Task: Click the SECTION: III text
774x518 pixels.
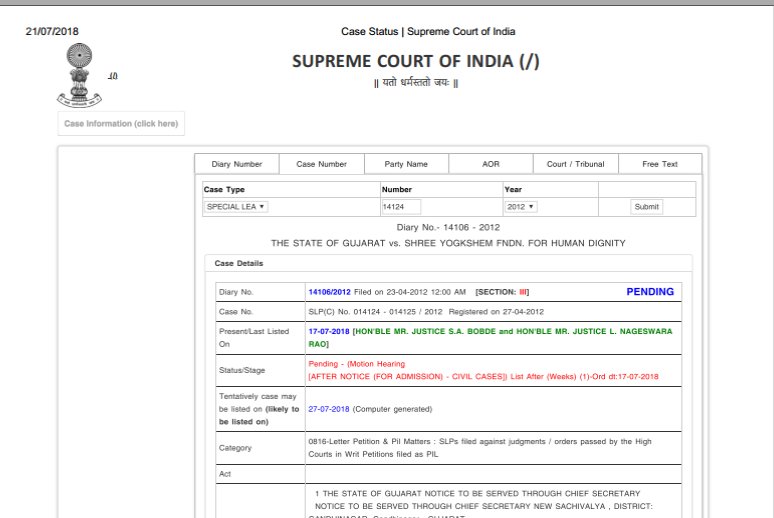Action: coord(502,292)
